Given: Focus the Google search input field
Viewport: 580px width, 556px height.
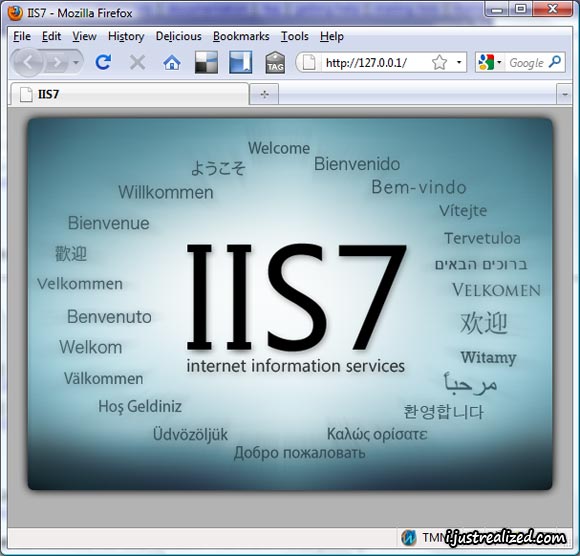Looking at the screenshot, I should tap(526, 63).
